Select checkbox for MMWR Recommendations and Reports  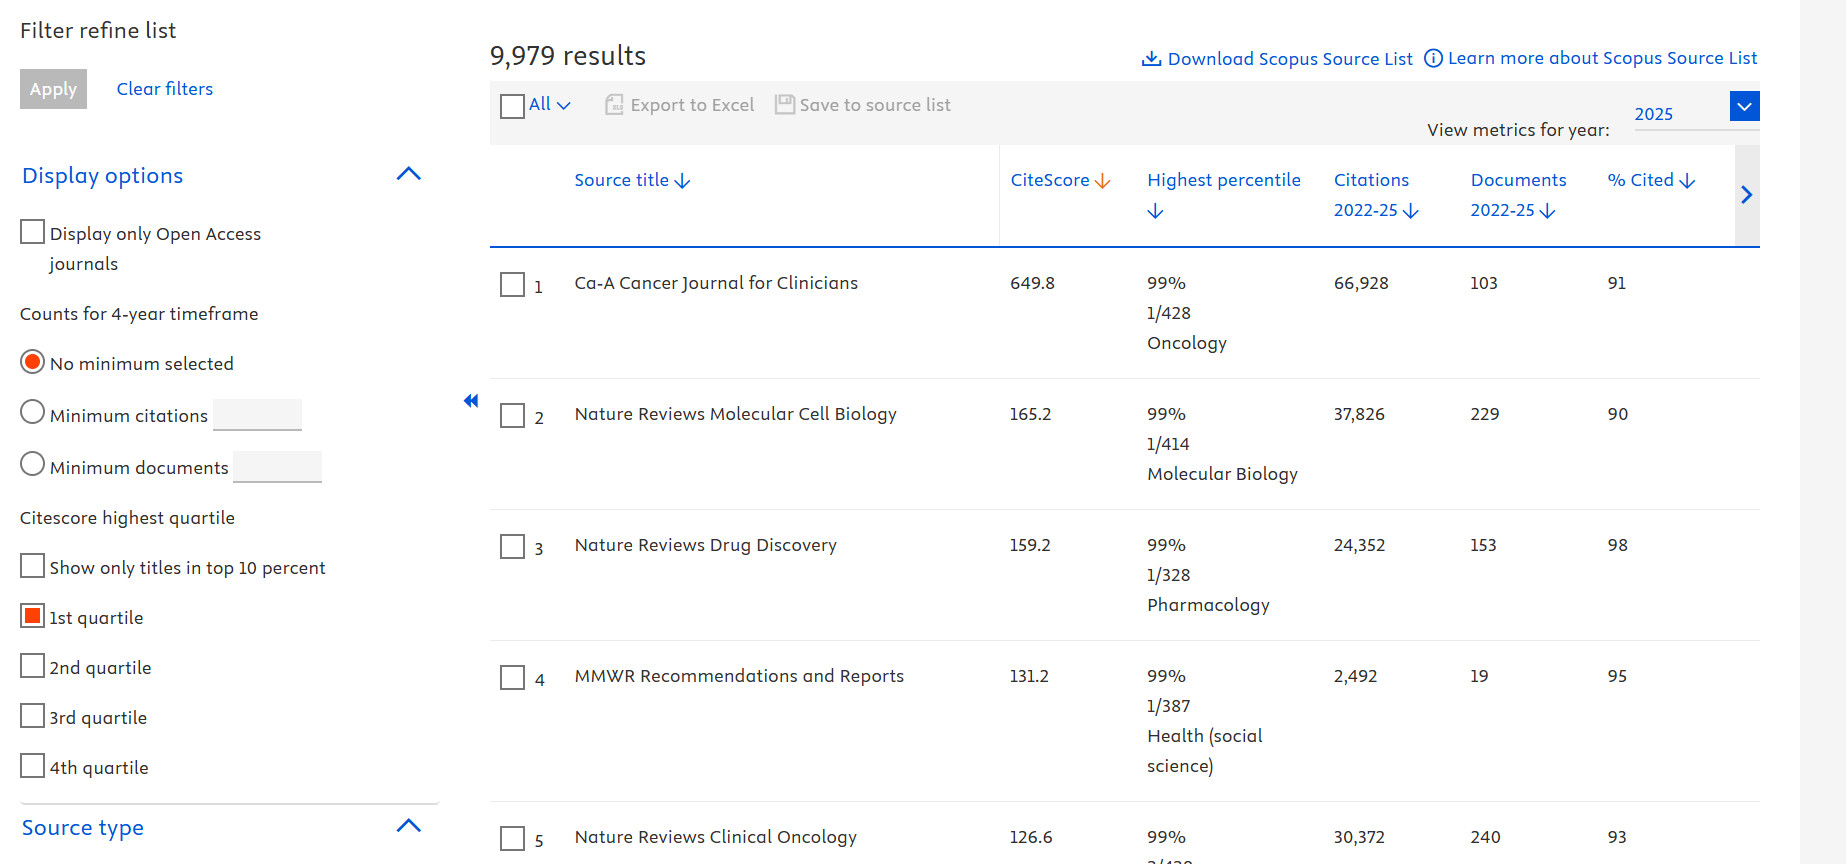tap(512, 678)
